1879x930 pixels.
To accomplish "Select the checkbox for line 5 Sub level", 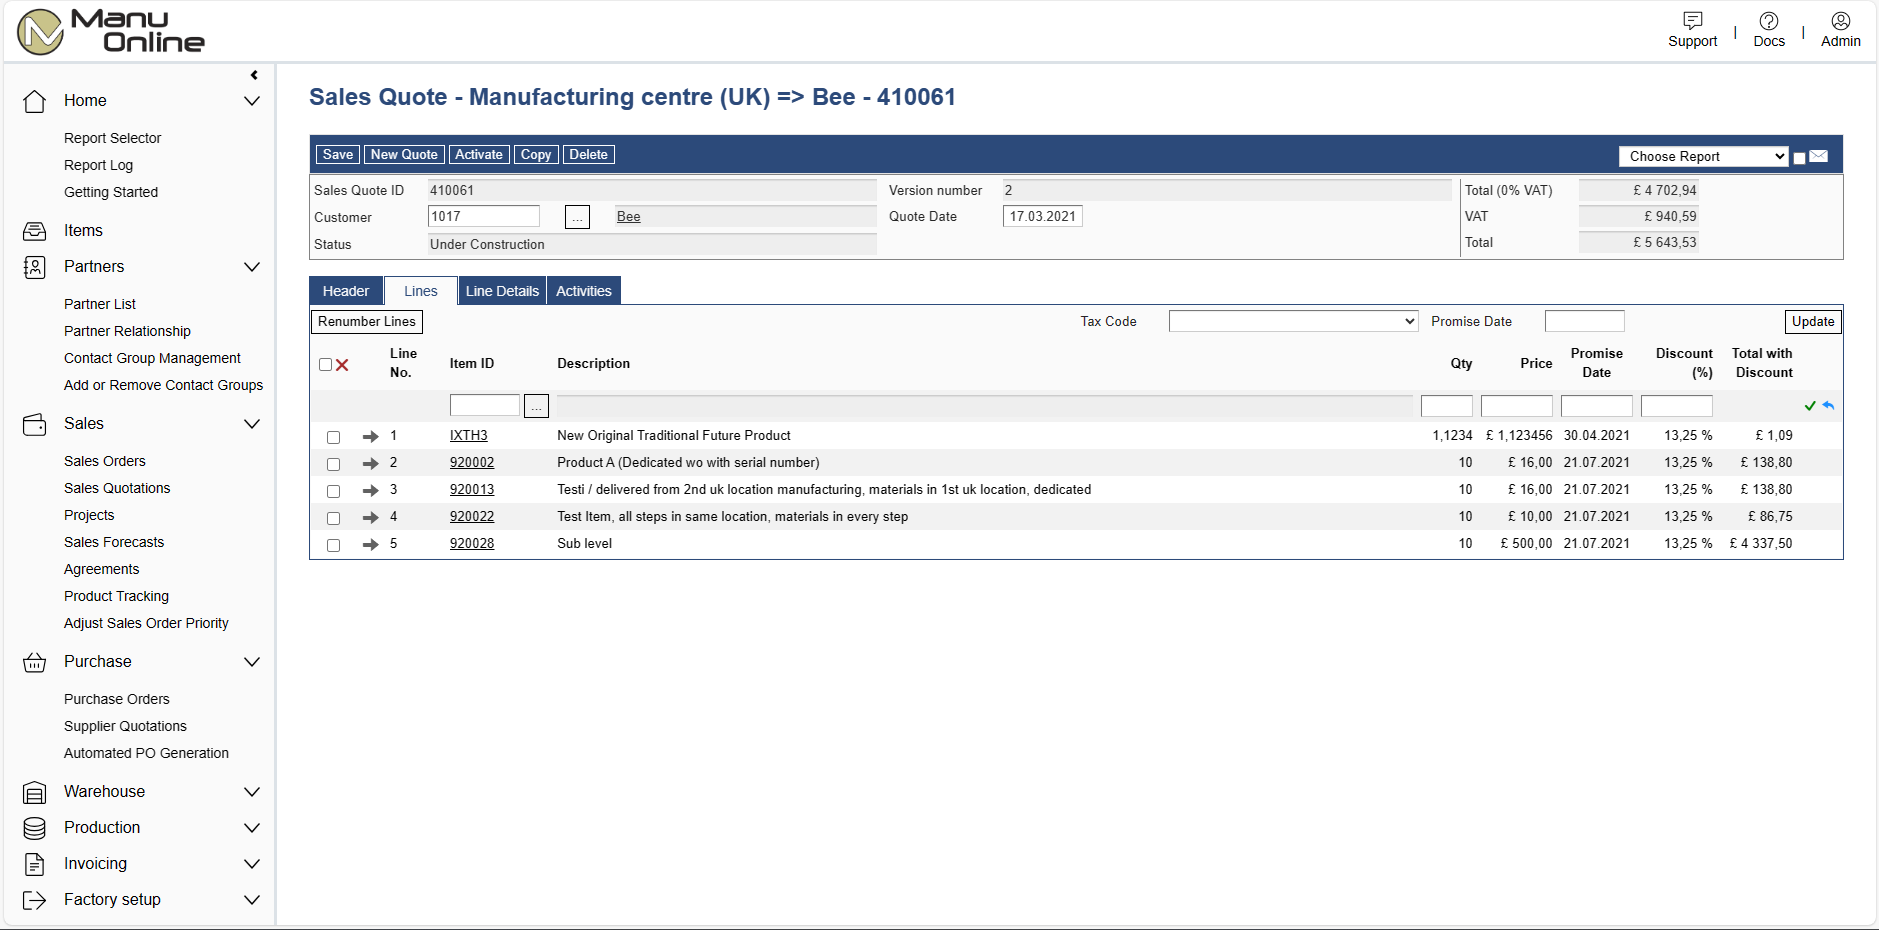I will click(333, 545).
